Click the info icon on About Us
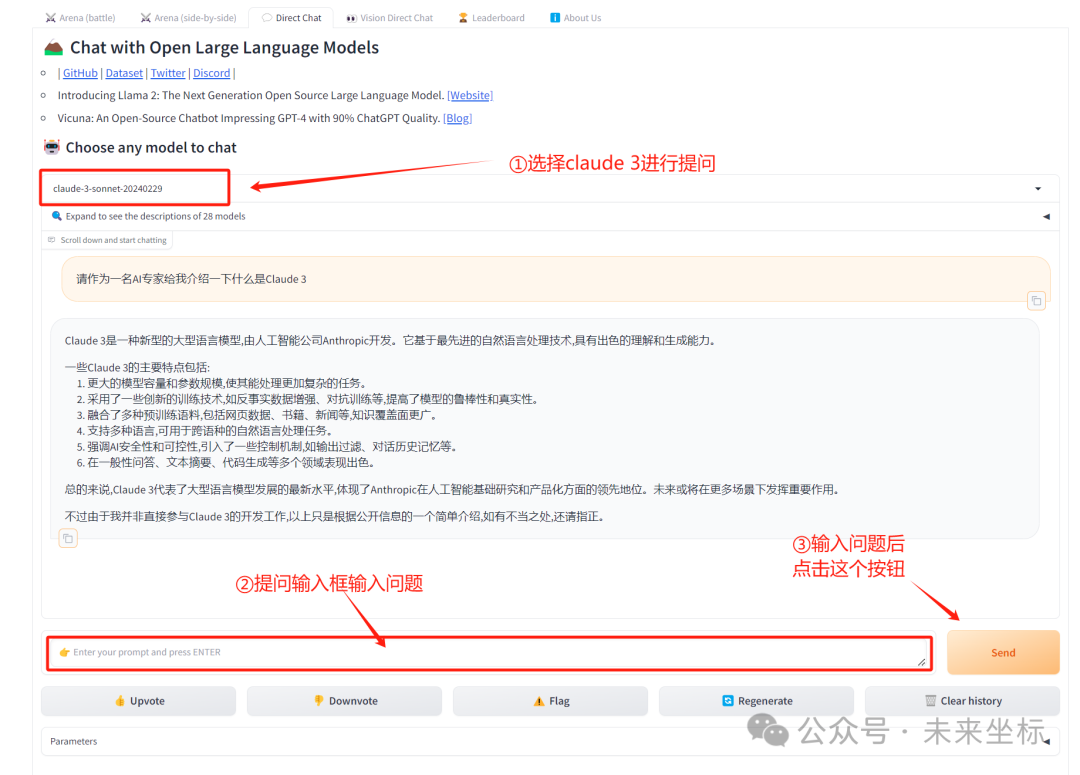1080x775 pixels. pyautogui.click(x=554, y=18)
